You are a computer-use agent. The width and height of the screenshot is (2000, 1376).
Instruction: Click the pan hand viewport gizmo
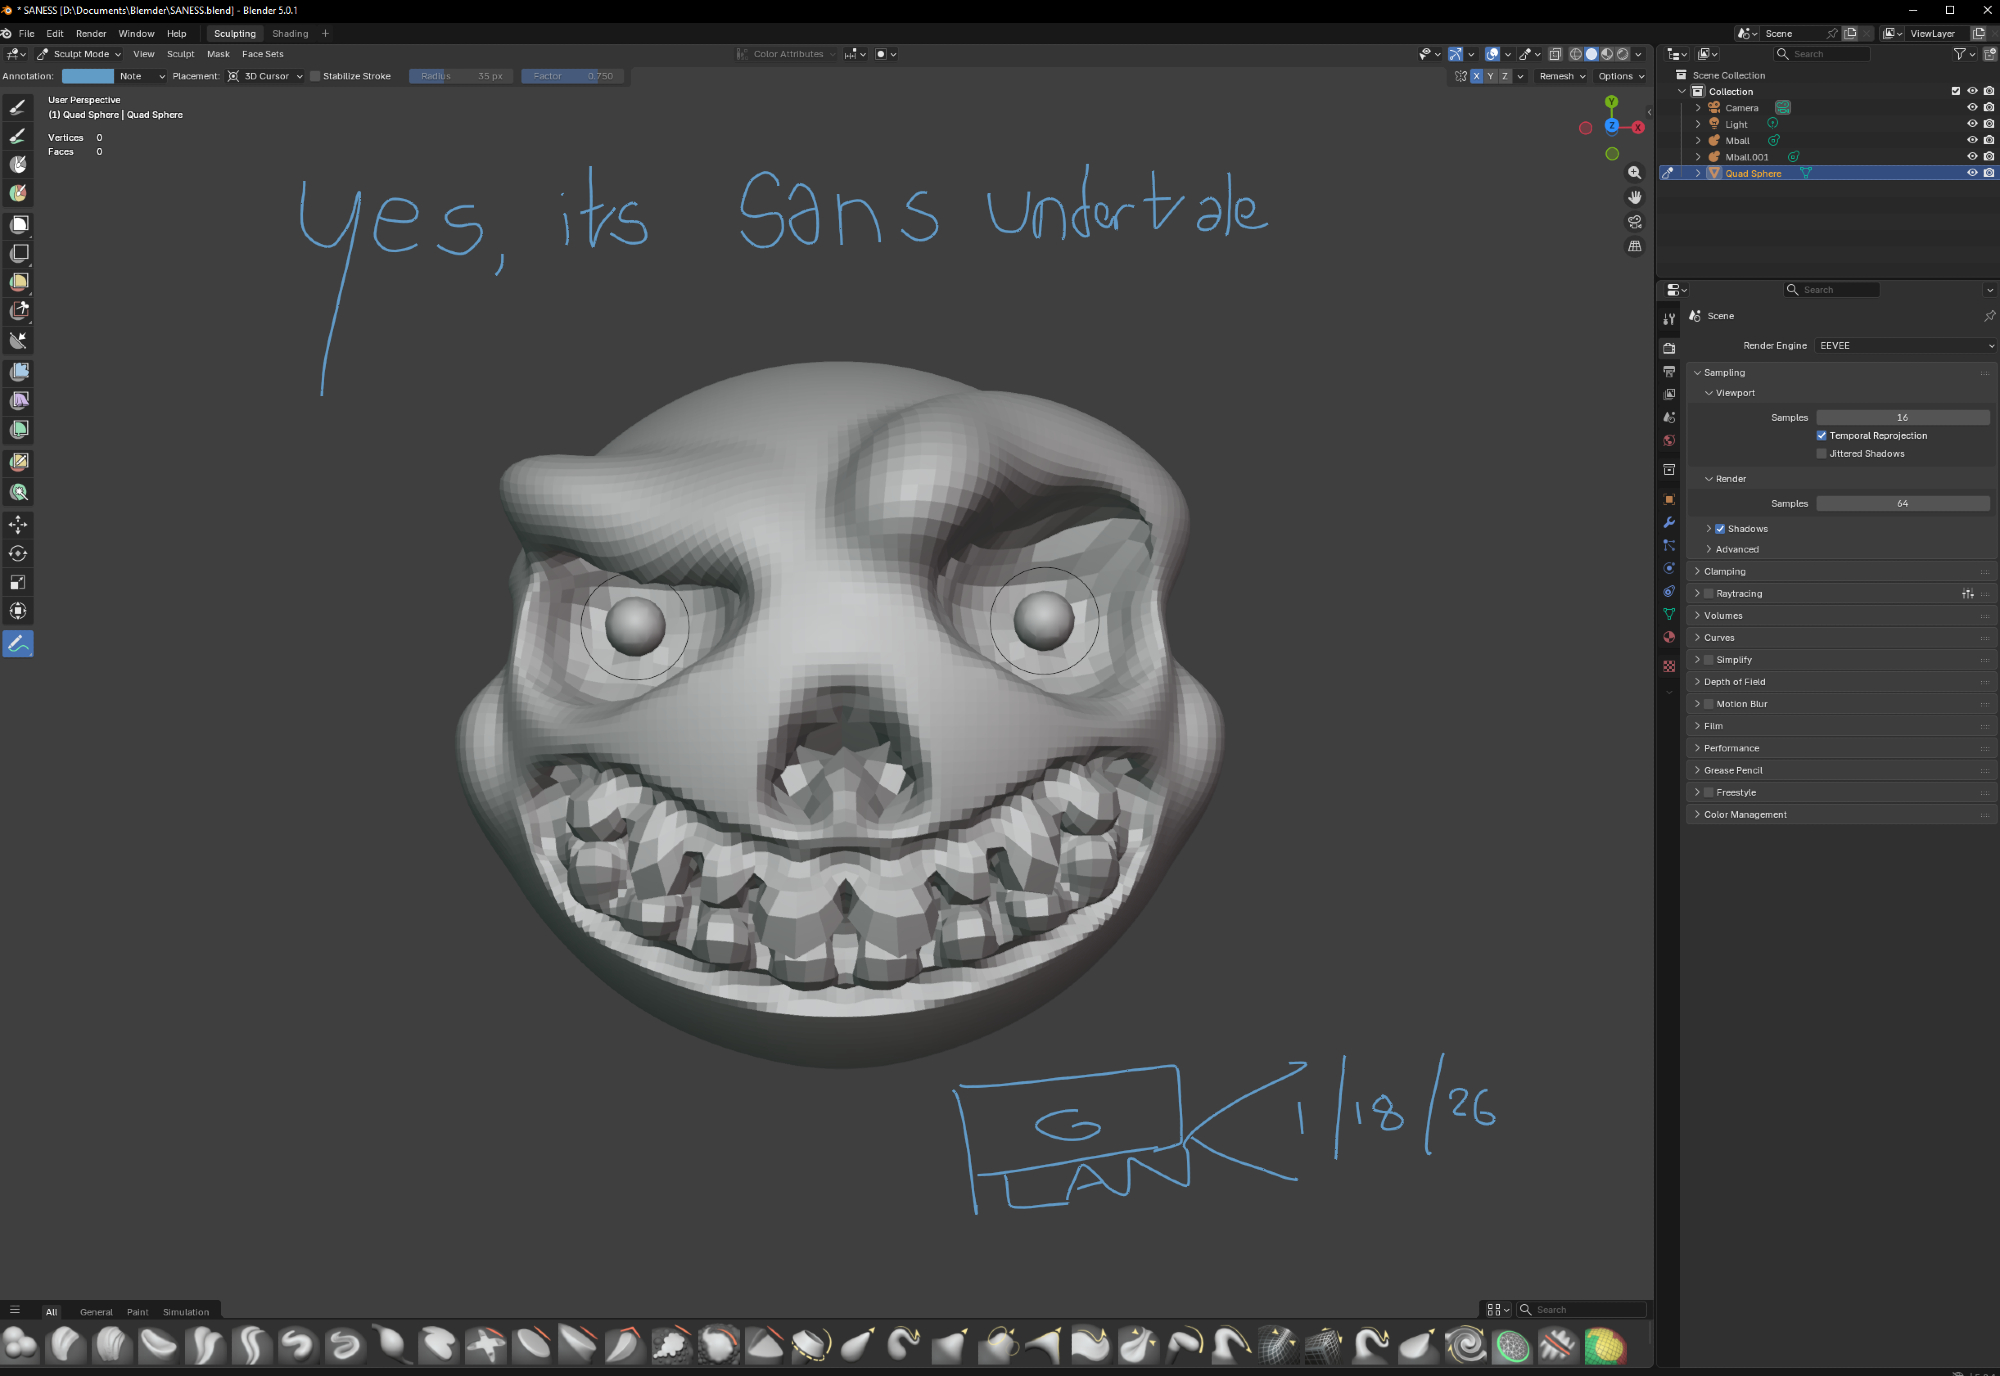click(x=1635, y=197)
